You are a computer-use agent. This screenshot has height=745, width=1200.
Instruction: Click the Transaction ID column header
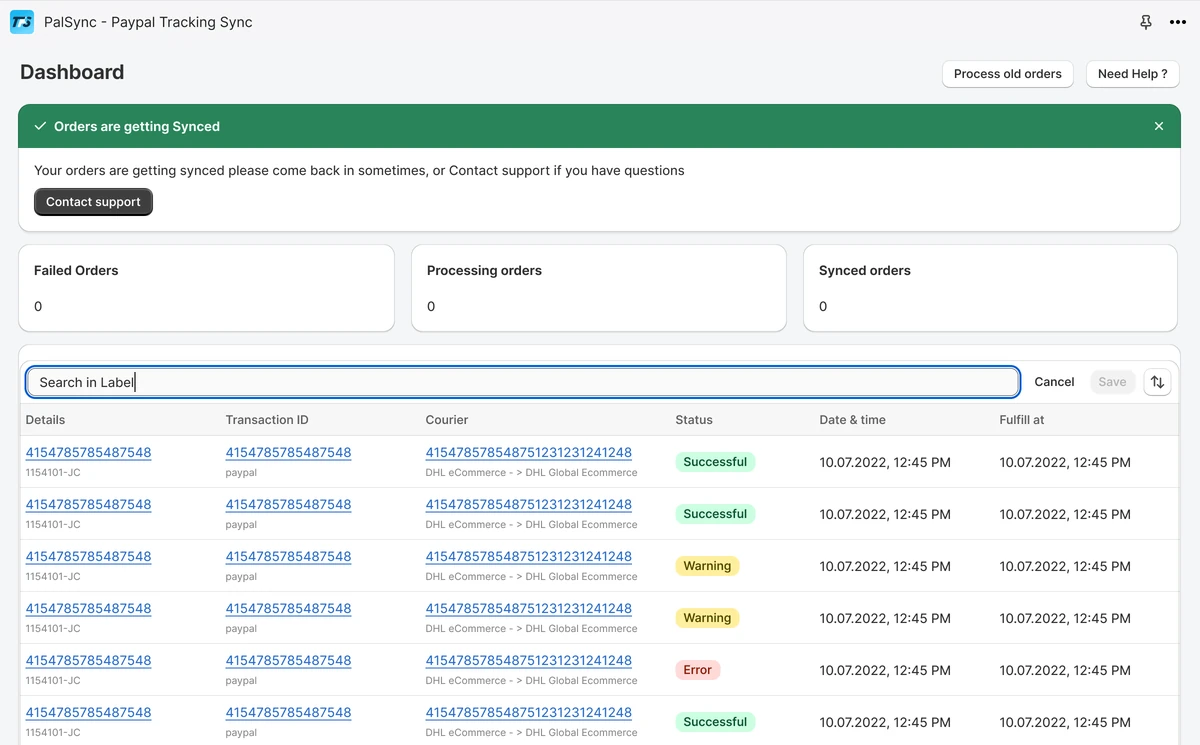tap(267, 420)
